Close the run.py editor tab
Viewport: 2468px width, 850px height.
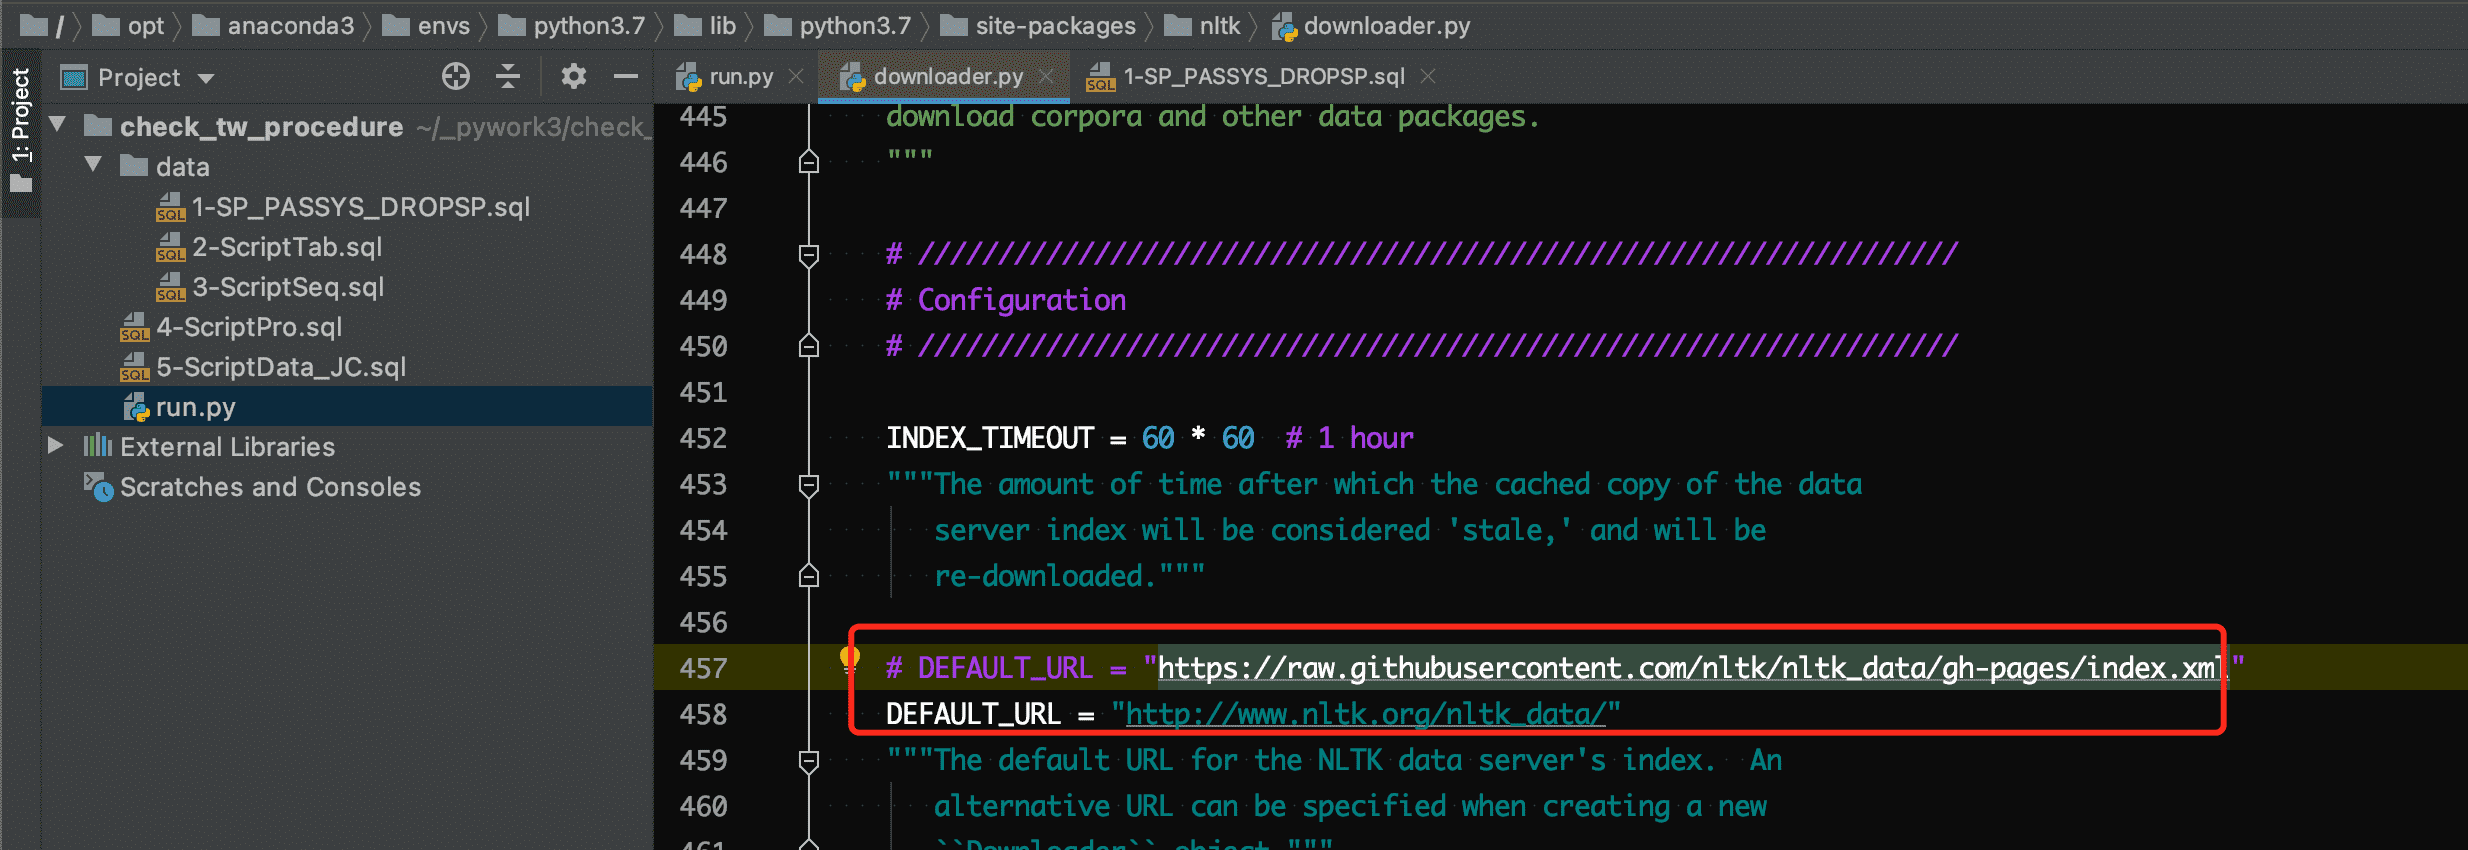(796, 77)
